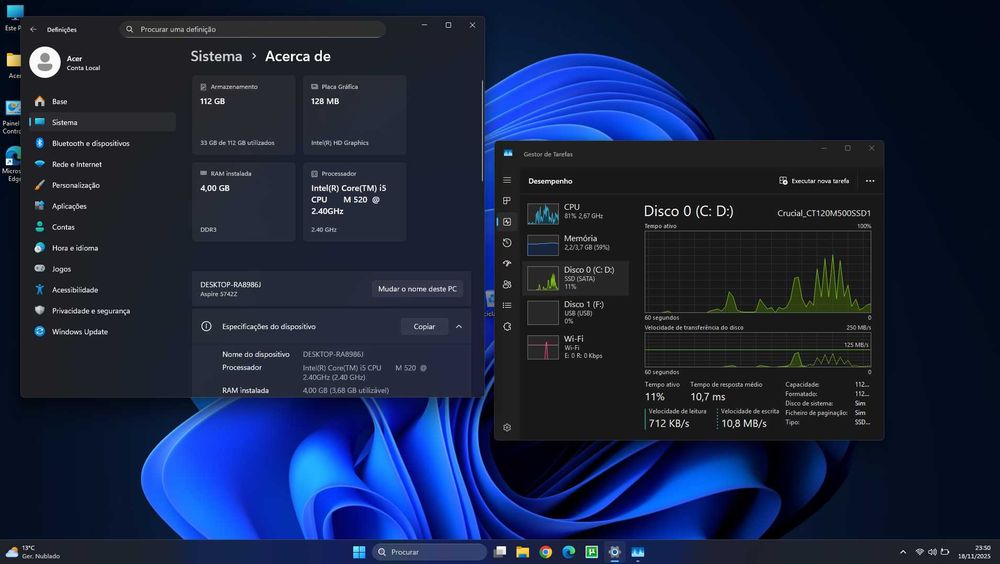Click Task Manager icon in taskbar
The width and height of the screenshot is (1000, 564).
(638, 552)
